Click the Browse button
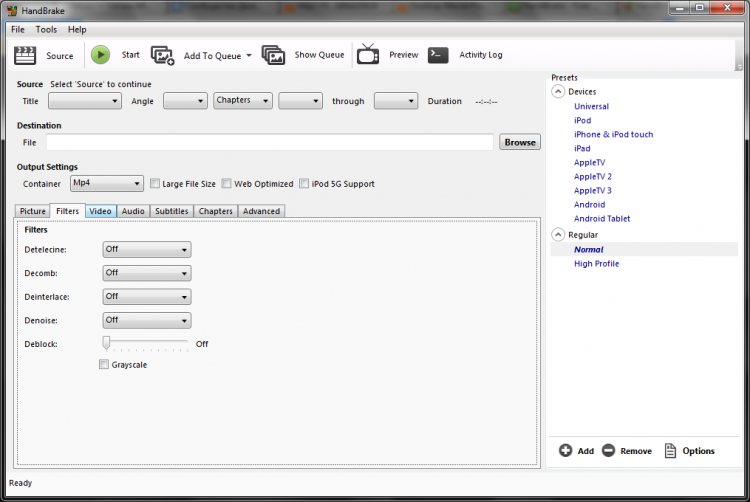 [x=520, y=142]
